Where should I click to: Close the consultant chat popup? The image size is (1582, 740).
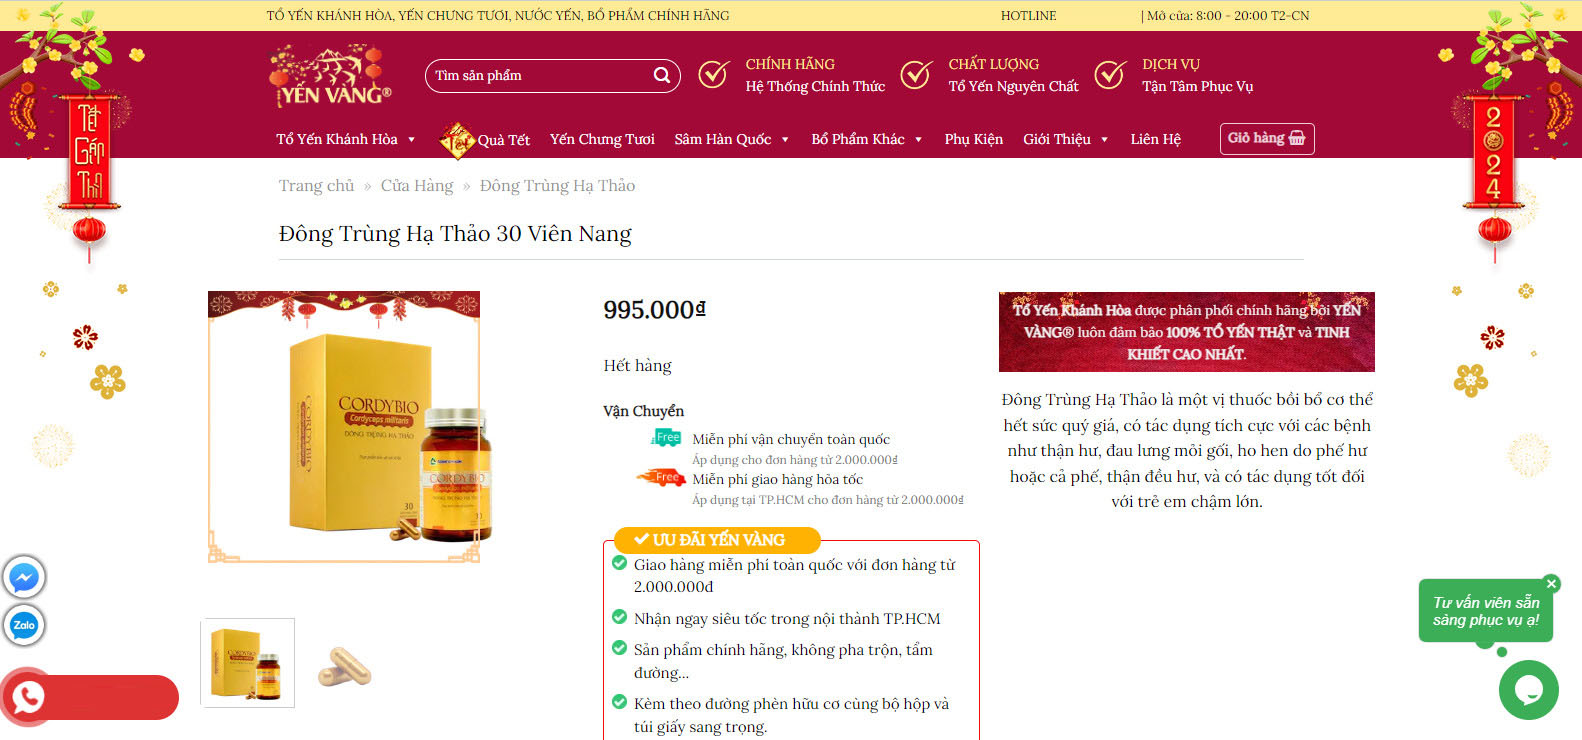pyautogui.click(x=1551, y=584)
